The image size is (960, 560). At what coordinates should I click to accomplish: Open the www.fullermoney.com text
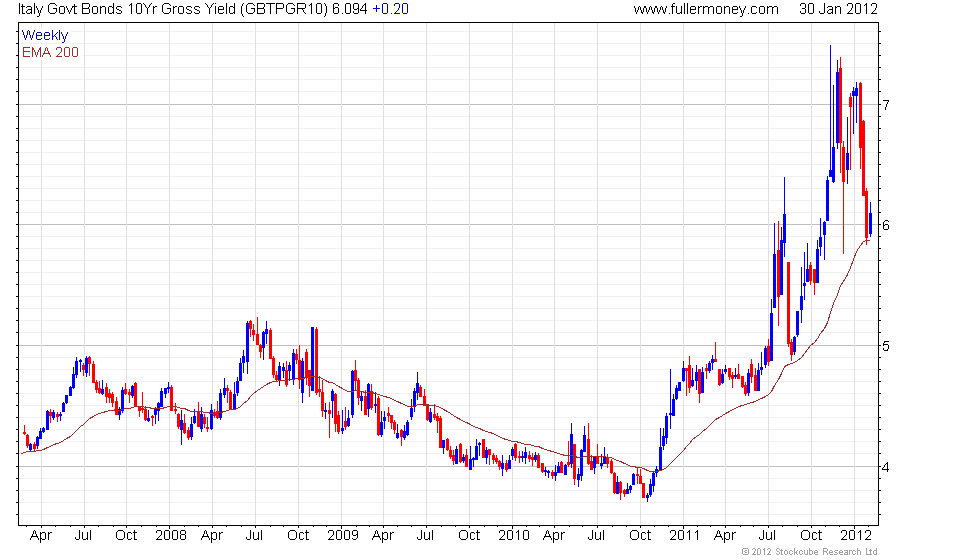706,9
